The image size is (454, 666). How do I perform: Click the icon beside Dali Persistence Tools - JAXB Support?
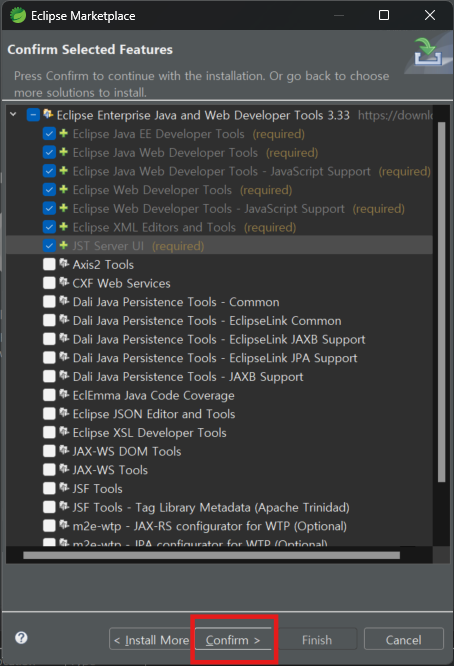click(x=64, y=375)
